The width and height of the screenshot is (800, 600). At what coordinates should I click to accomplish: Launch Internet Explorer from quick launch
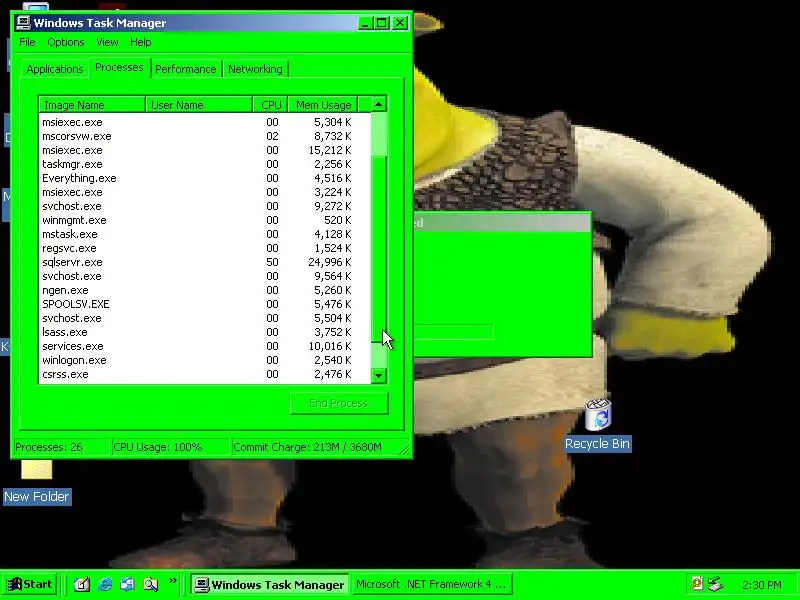pyautogui.click(x=105, y=584)
